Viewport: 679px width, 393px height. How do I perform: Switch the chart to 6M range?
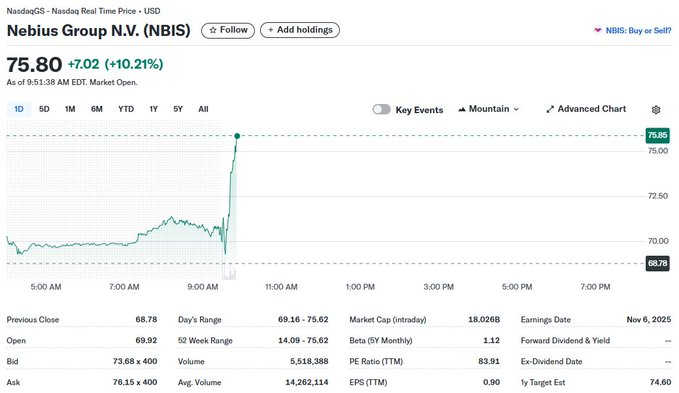pos(97,109)
